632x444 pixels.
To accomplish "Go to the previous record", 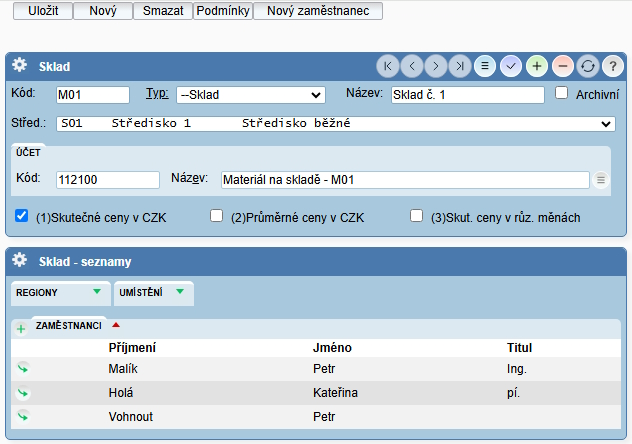I will (x=411, y=65).
